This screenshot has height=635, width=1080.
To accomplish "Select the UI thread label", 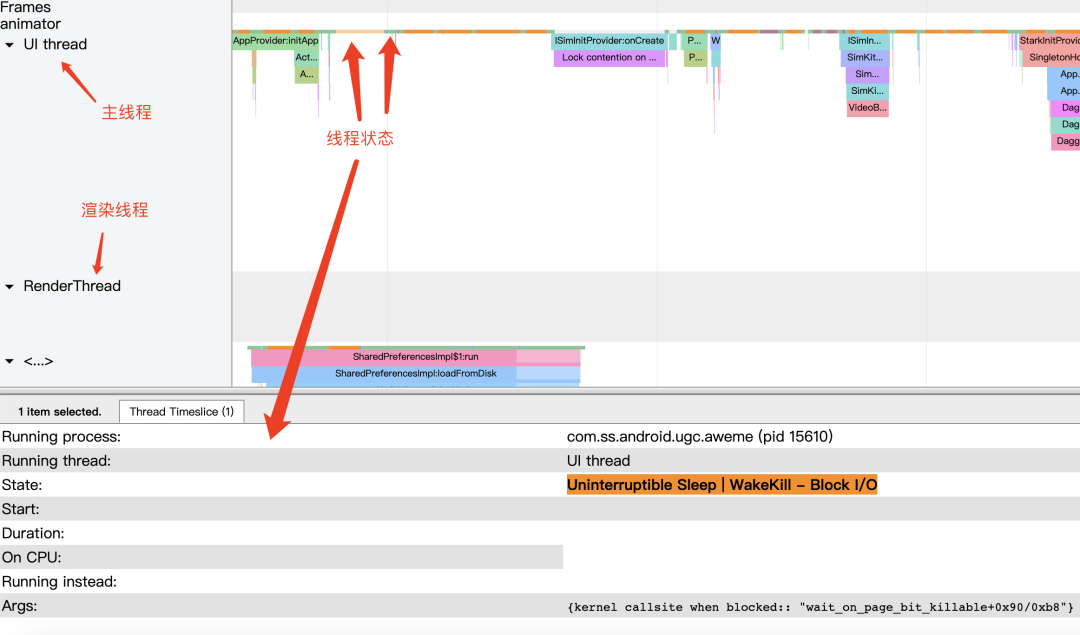I will tap(55, 45).
